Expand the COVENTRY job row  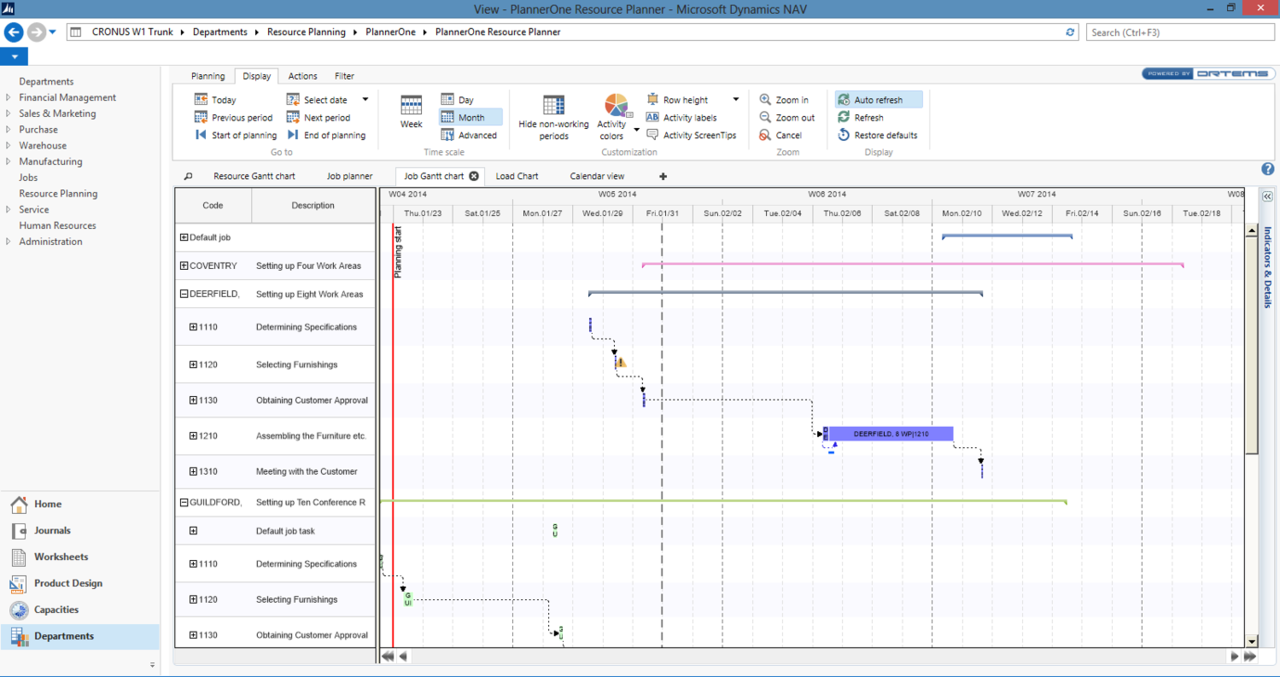(184, 266)
